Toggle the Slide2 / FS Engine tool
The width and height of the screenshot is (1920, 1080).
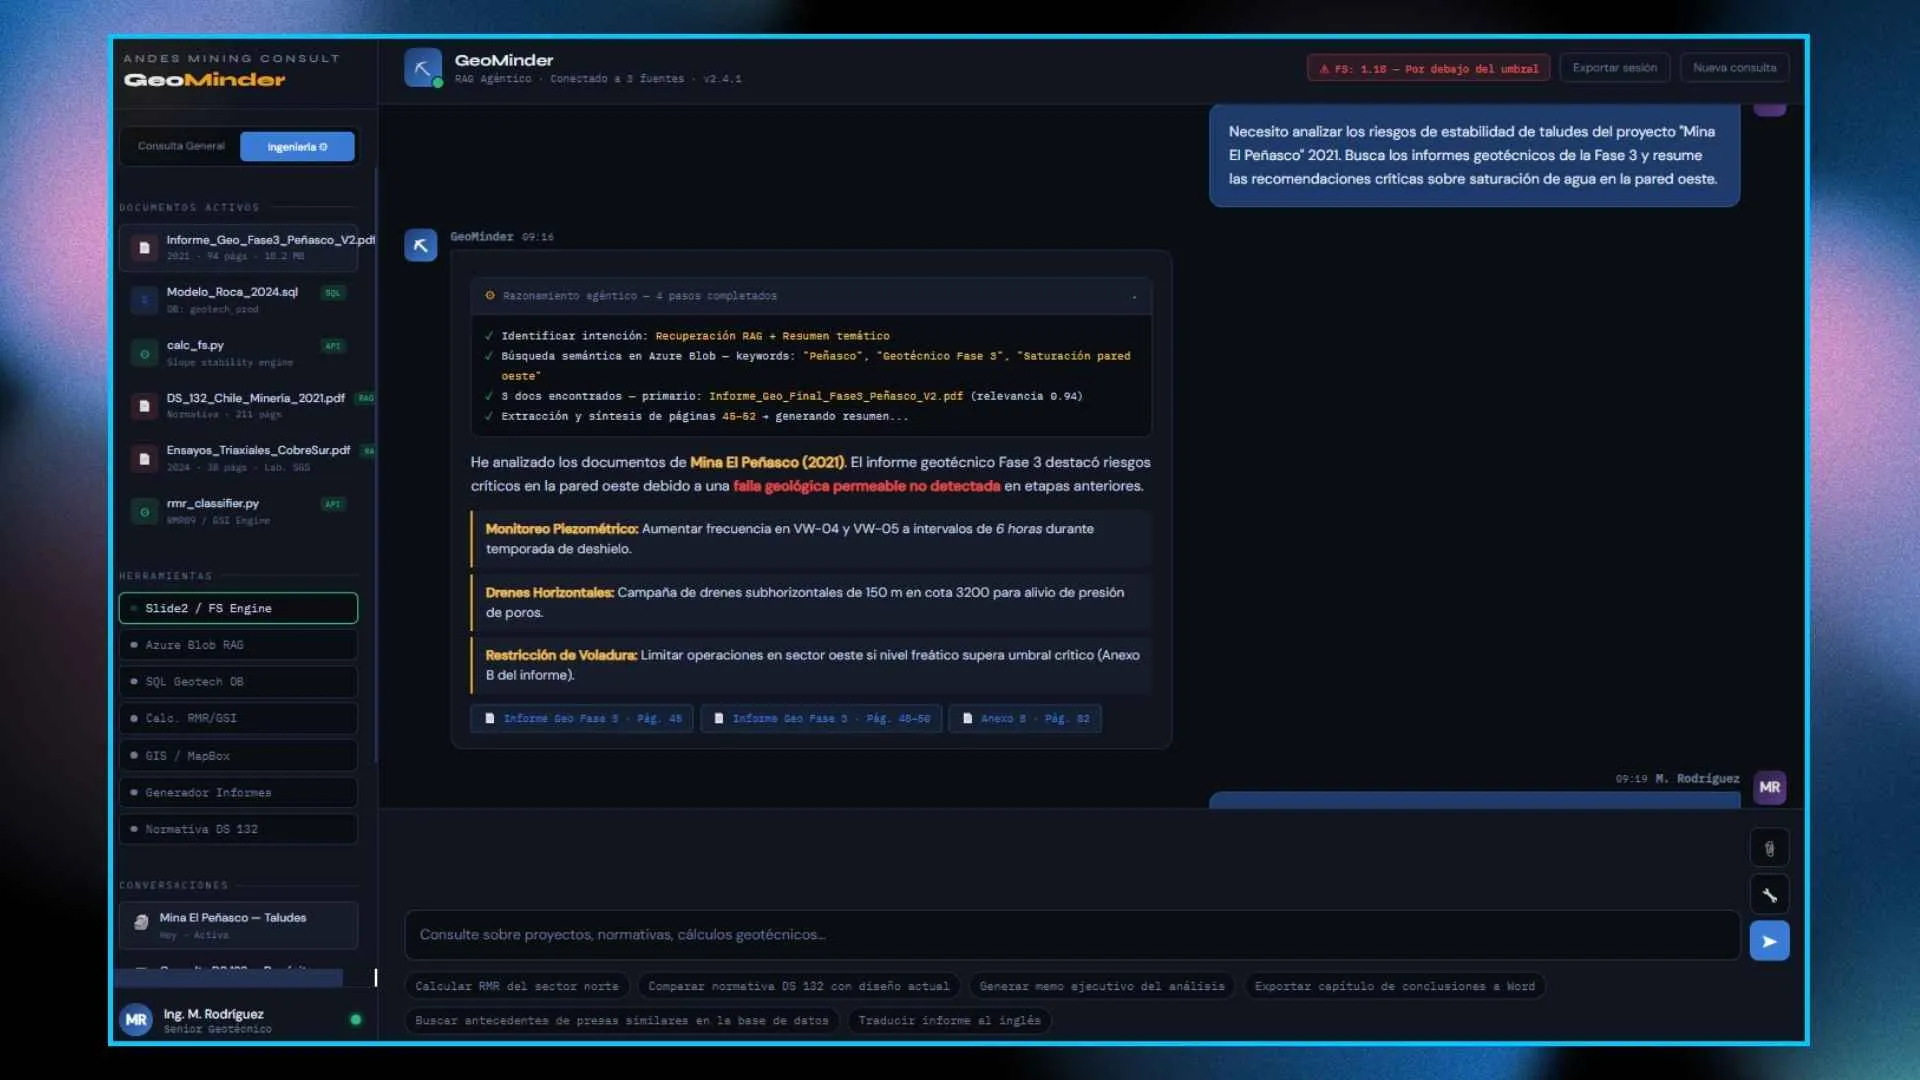click(x=238, y=608)
